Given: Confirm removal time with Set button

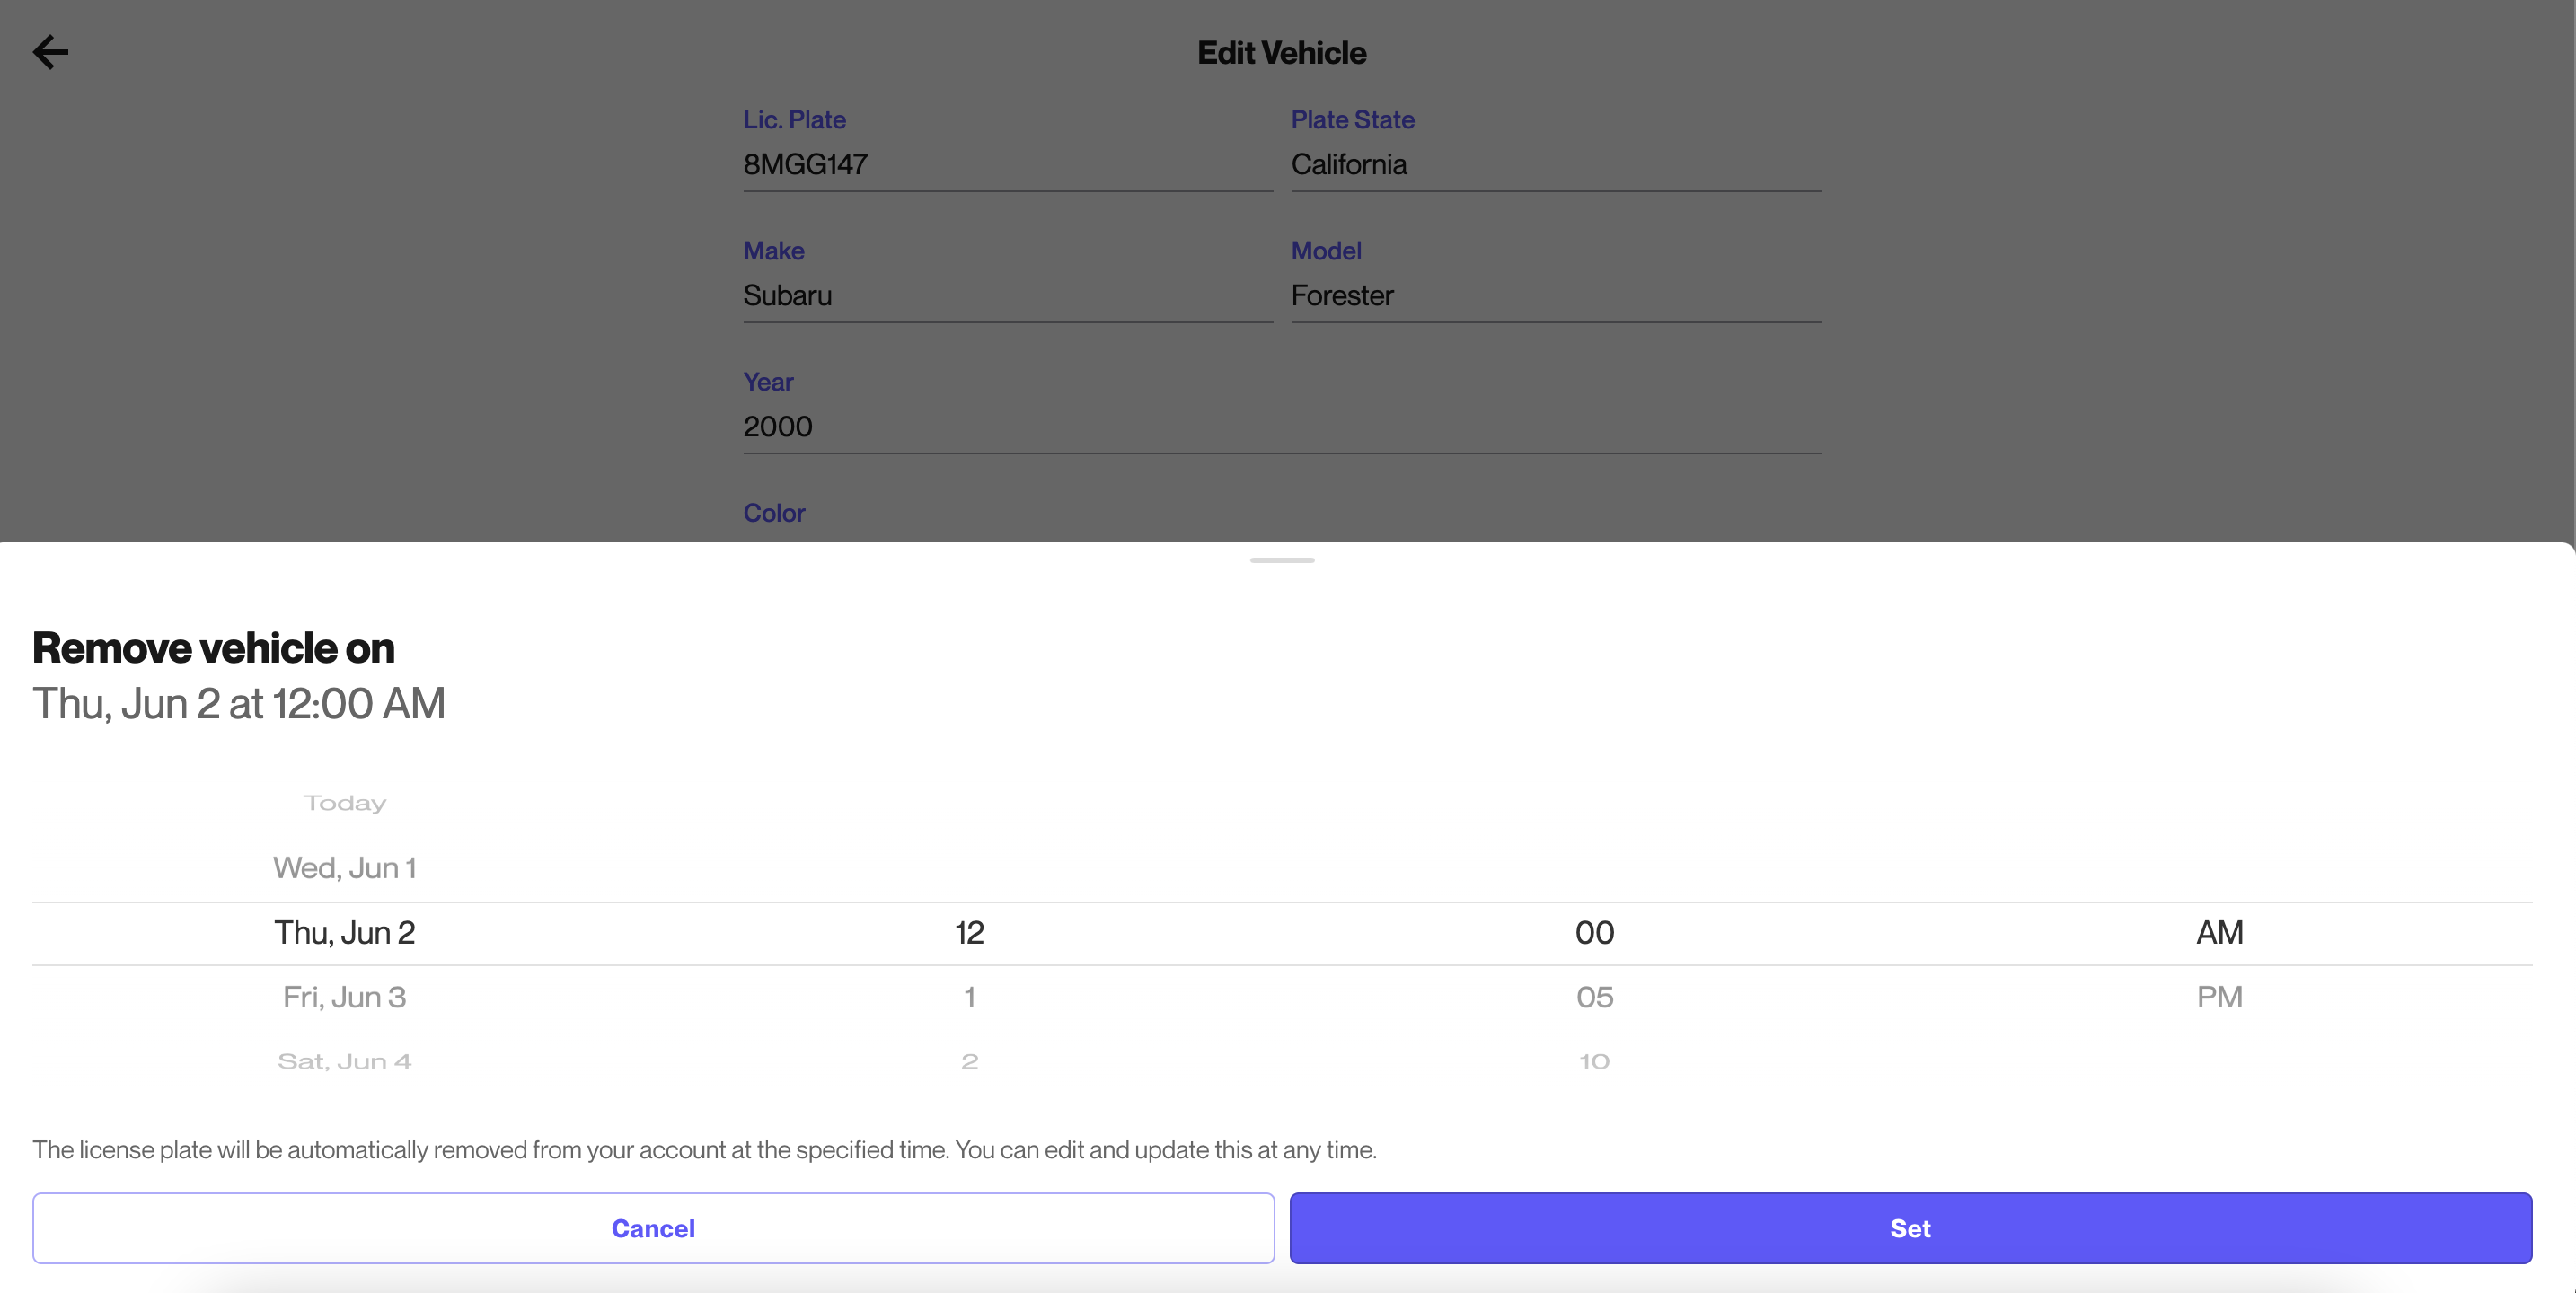Looking at the screenshot, I should pyautogui.click(x=1910, y=1228).
